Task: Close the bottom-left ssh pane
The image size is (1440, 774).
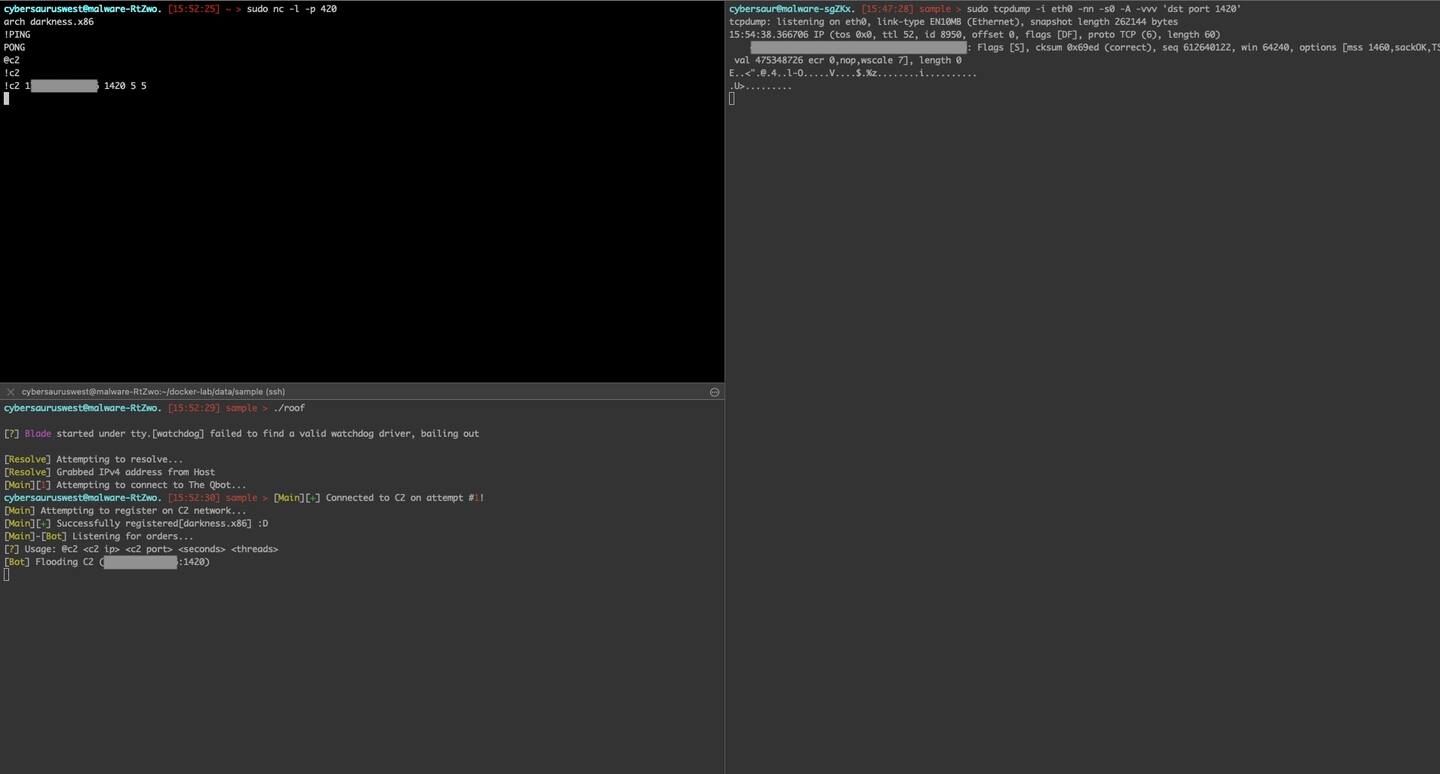Action: click(11, 392)
